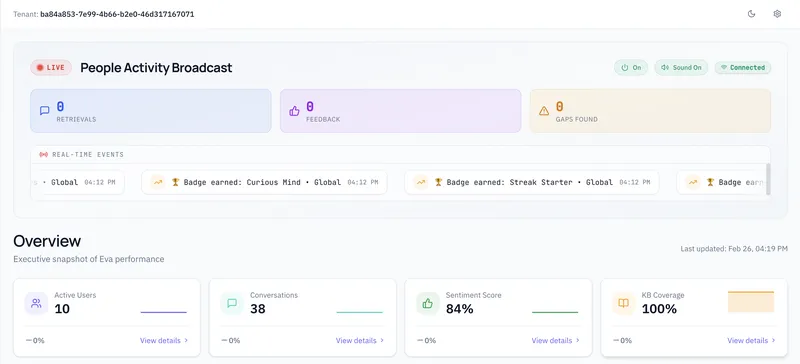Open the Retrievals stat card
This screenshot has height=364, width=800.
(x=151, y=111)
